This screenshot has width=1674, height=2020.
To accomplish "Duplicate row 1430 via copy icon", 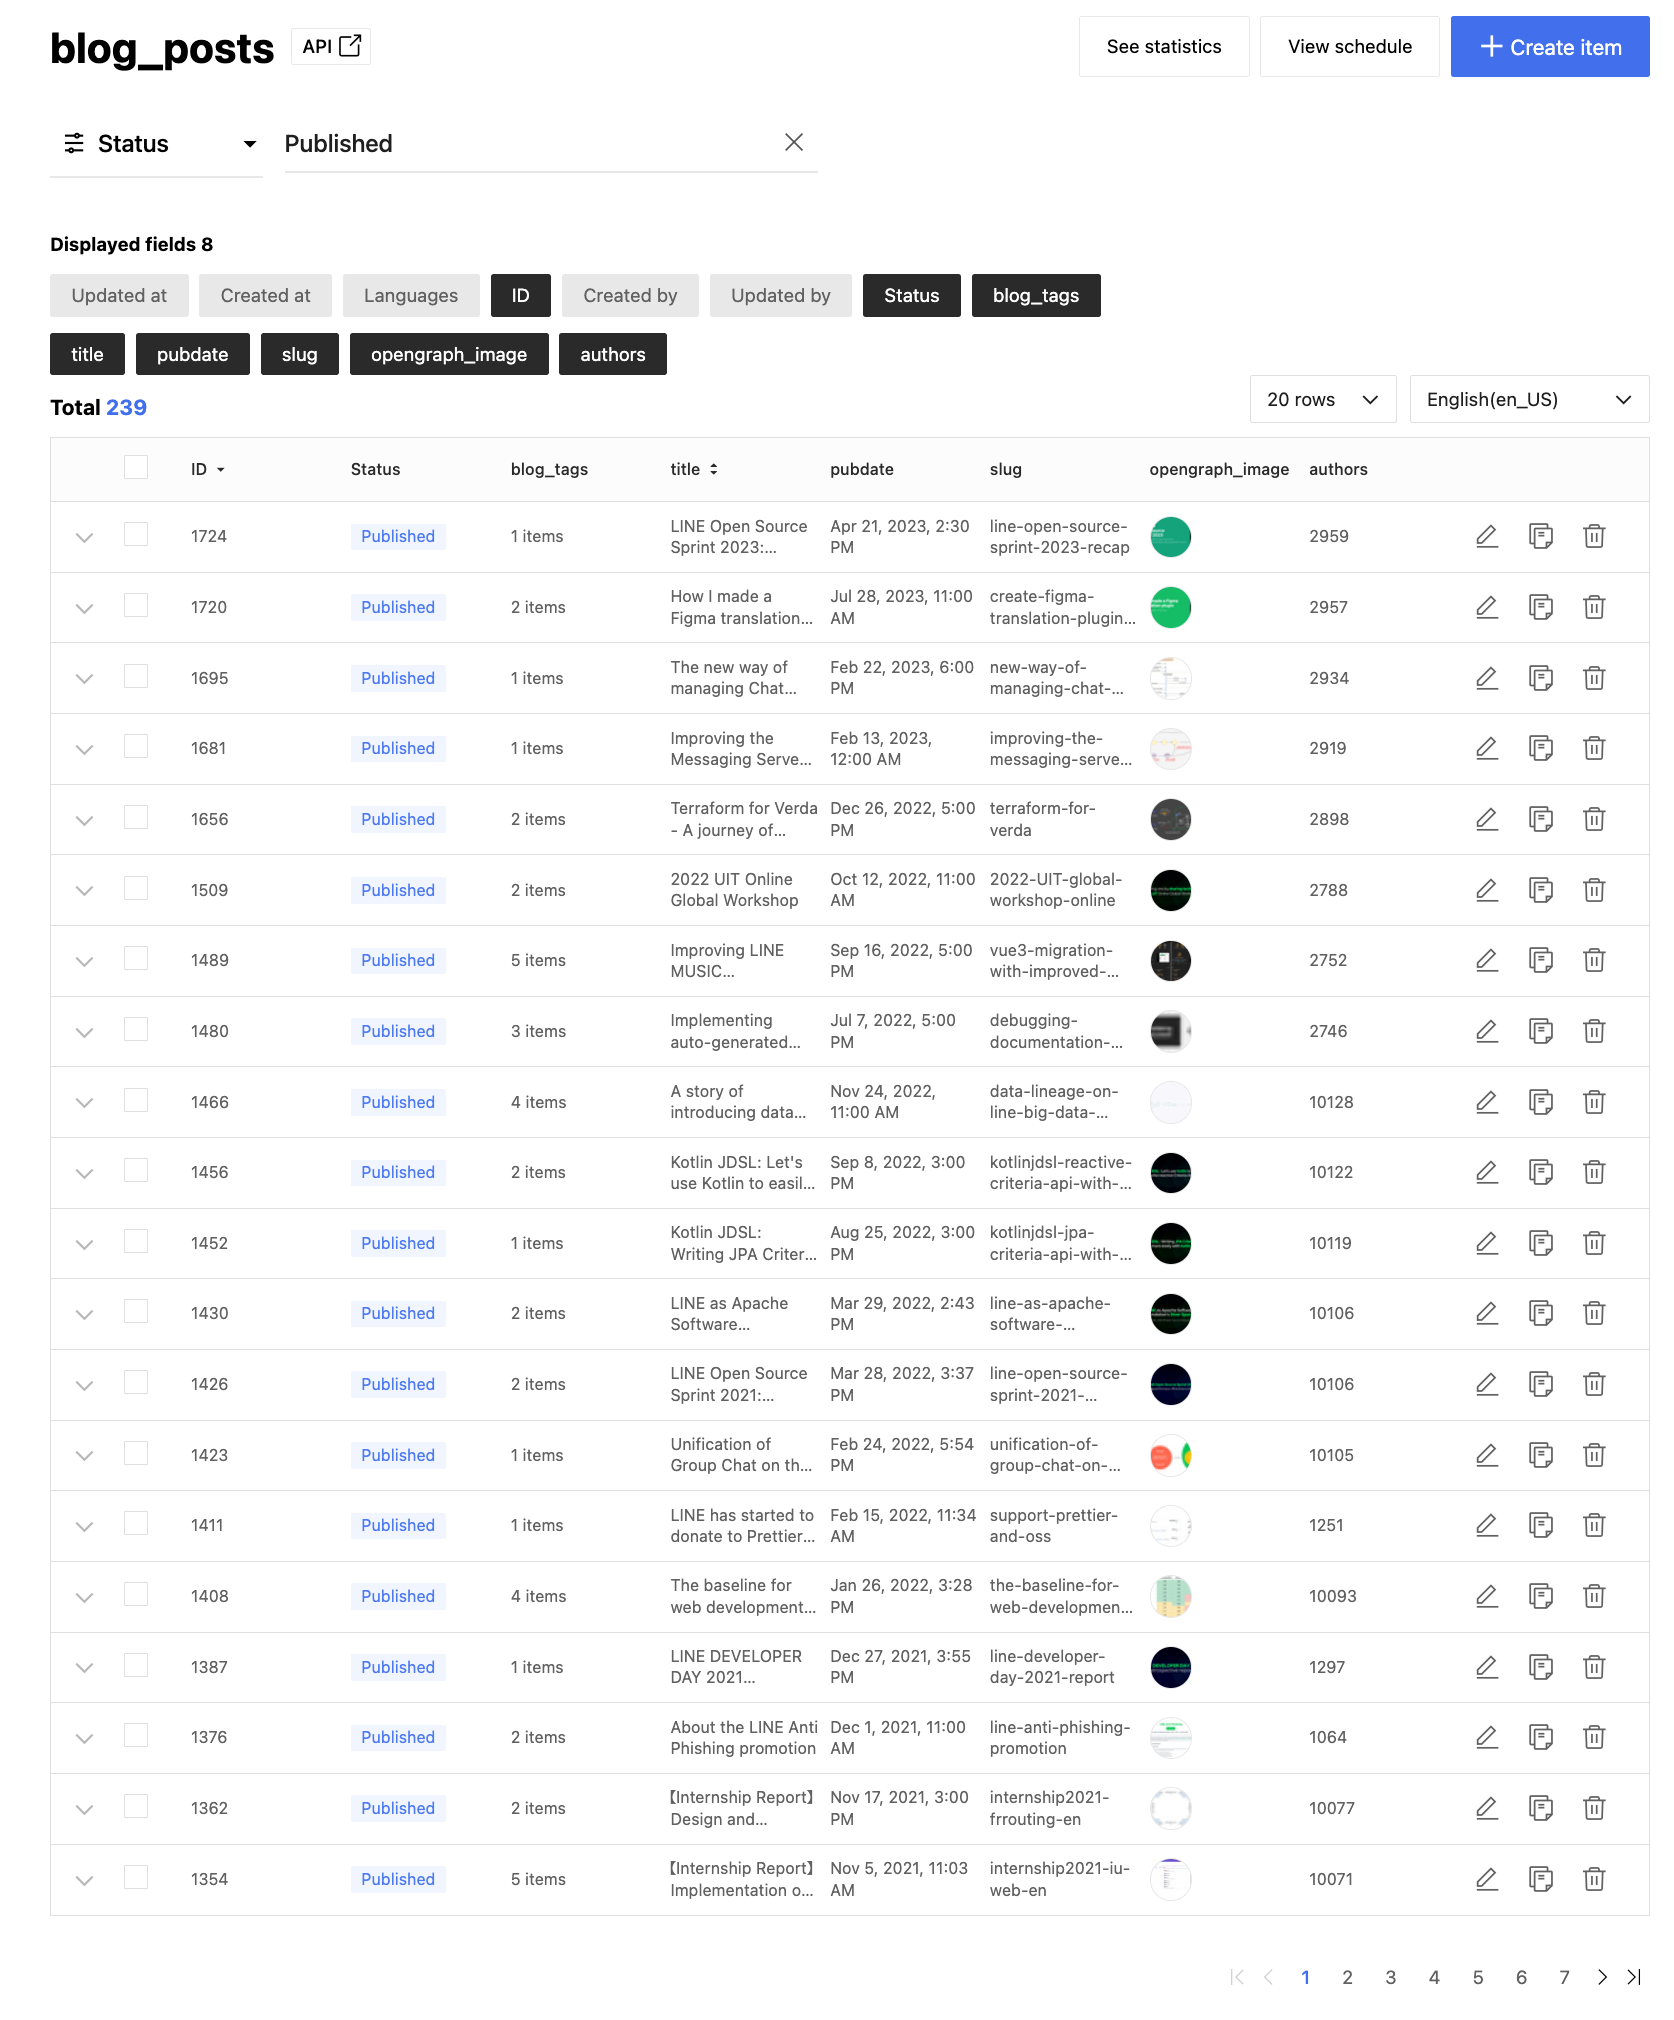I will click(x=1541, y=1313).
